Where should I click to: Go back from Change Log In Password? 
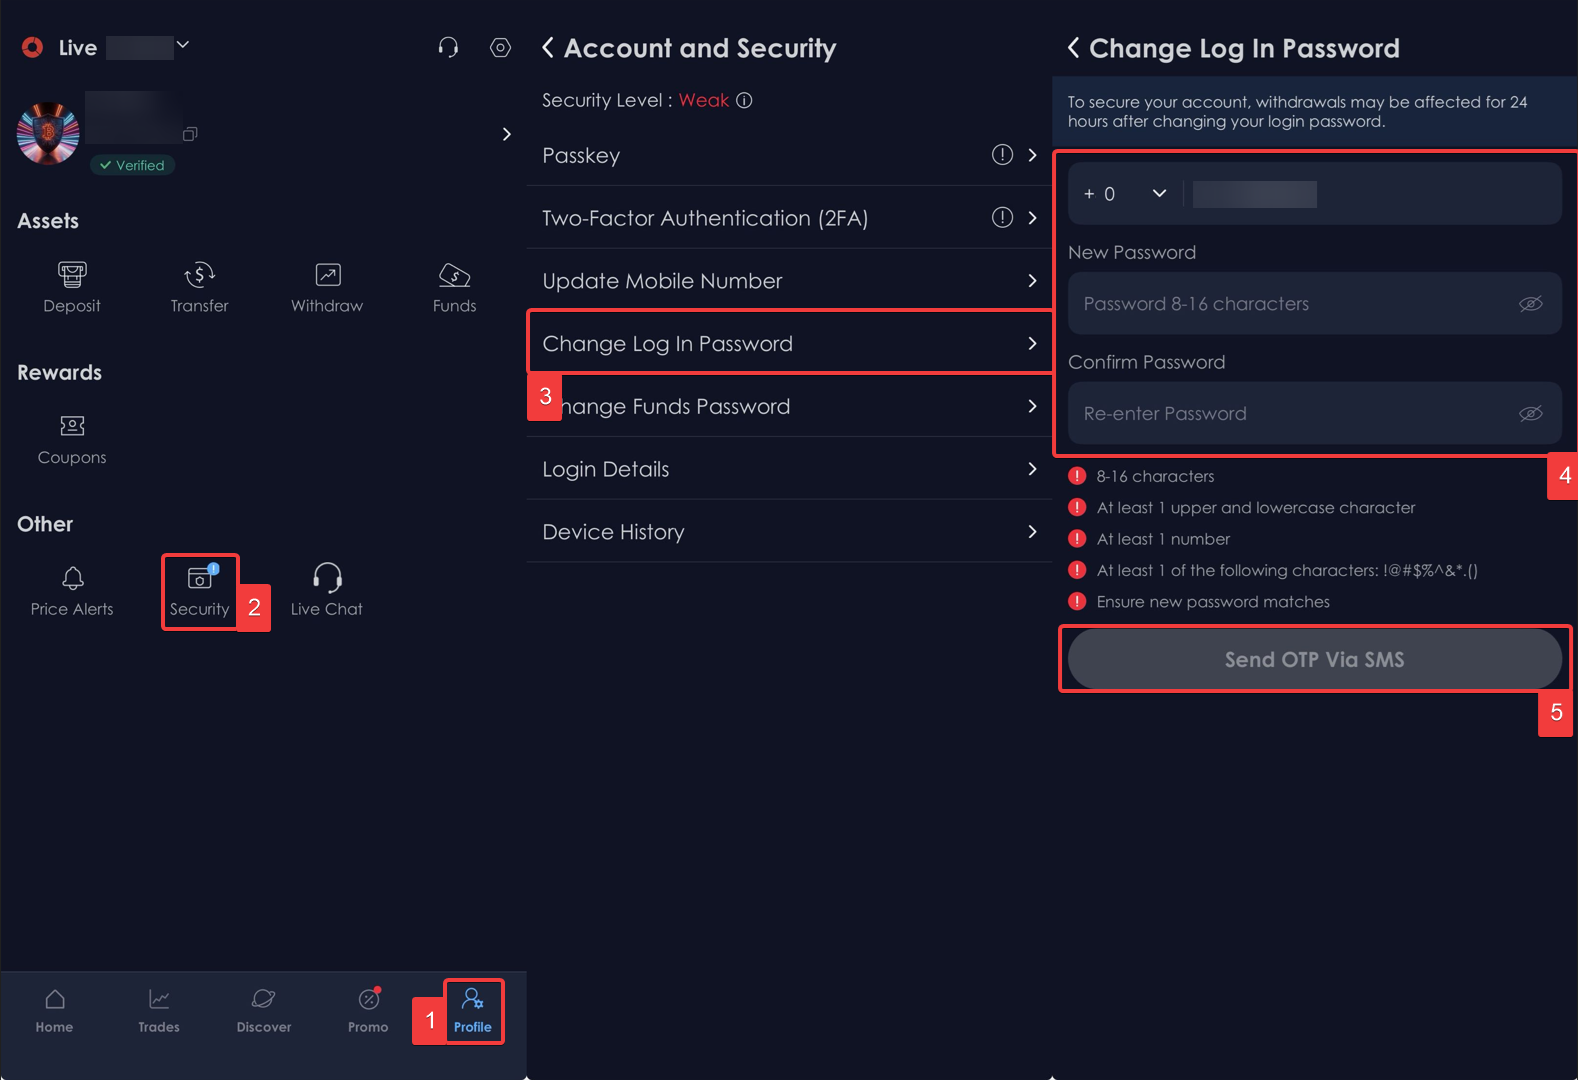click(1073, 48)
